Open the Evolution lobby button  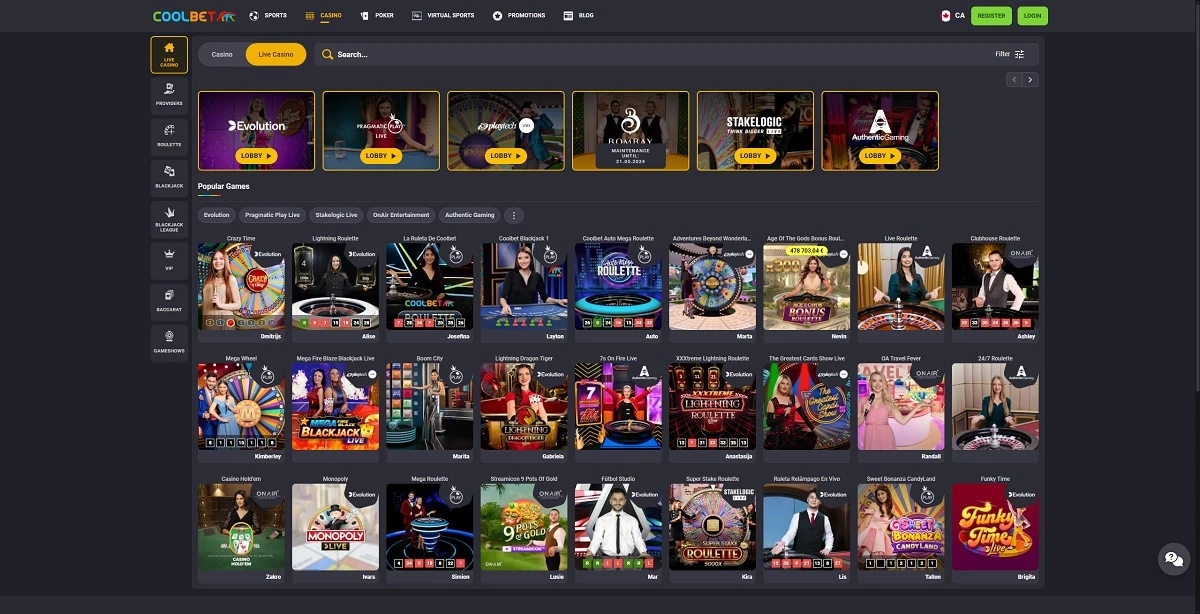point(256,156)
